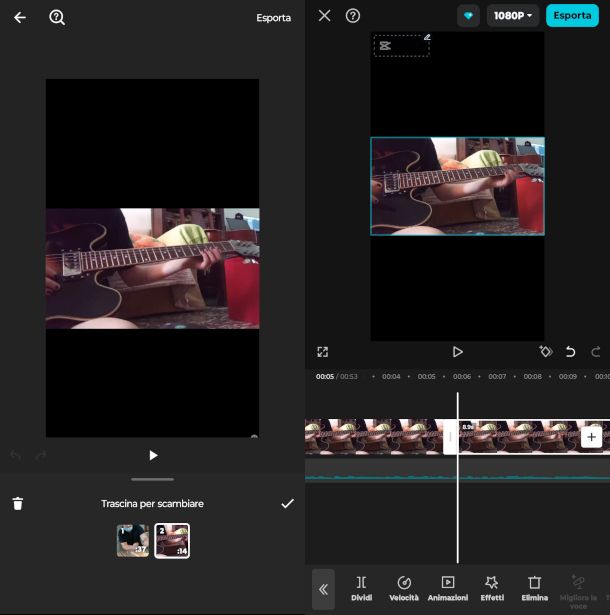
Task: Open the 1080P resolution dropdown
Action: click(x=512, y=16)
